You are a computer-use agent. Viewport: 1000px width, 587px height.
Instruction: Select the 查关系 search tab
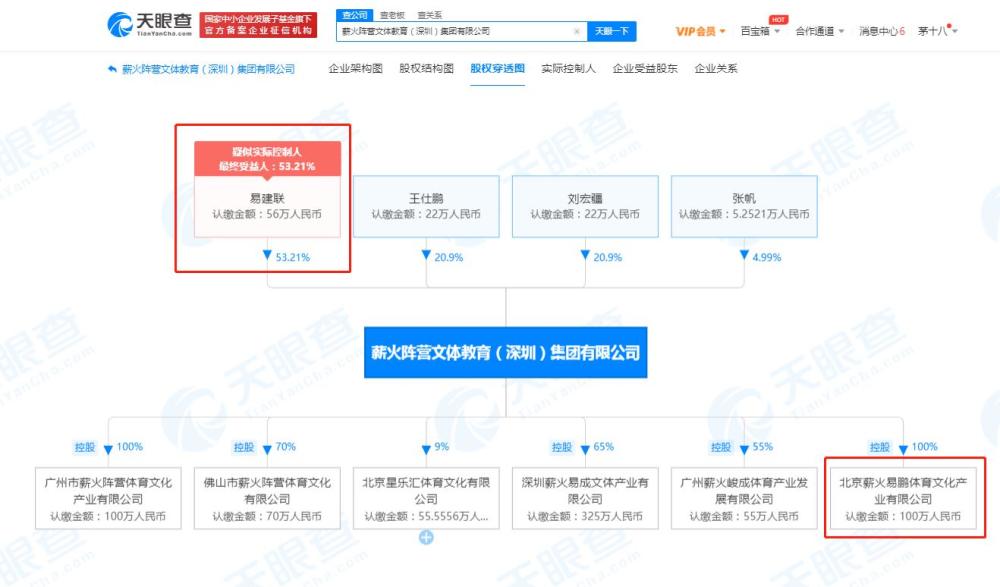point(429,15)
